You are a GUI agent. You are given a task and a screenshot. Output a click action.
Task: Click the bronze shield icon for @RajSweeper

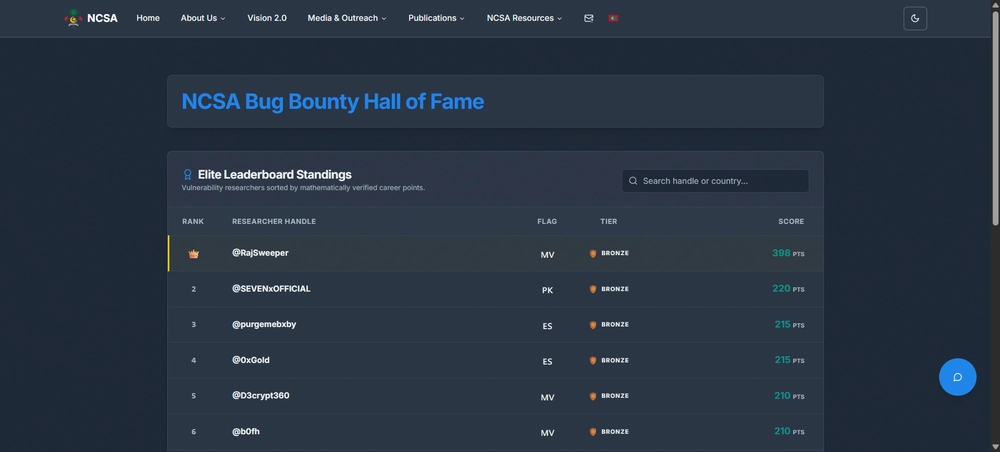593,253
